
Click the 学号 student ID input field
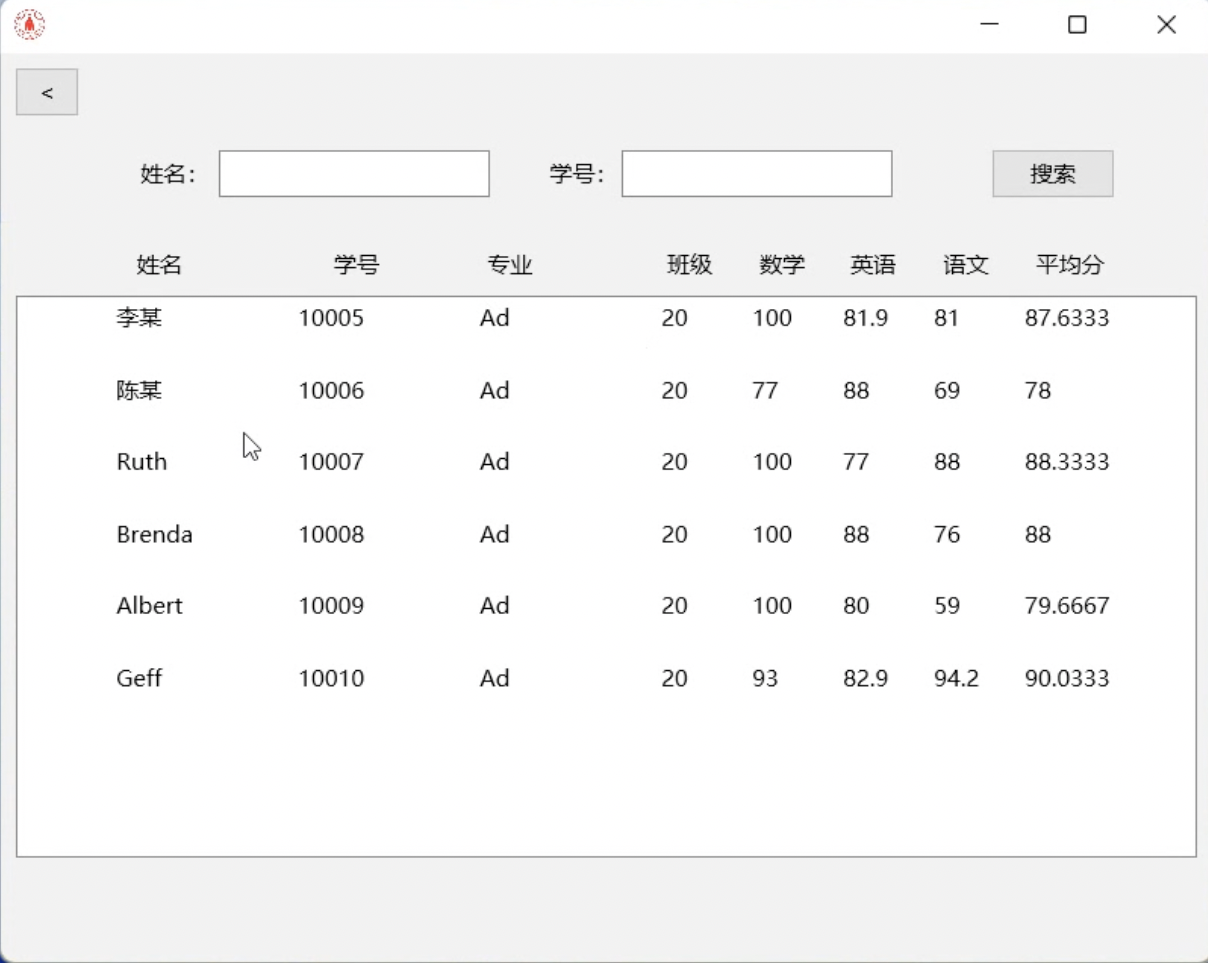(x=756, y=174)
